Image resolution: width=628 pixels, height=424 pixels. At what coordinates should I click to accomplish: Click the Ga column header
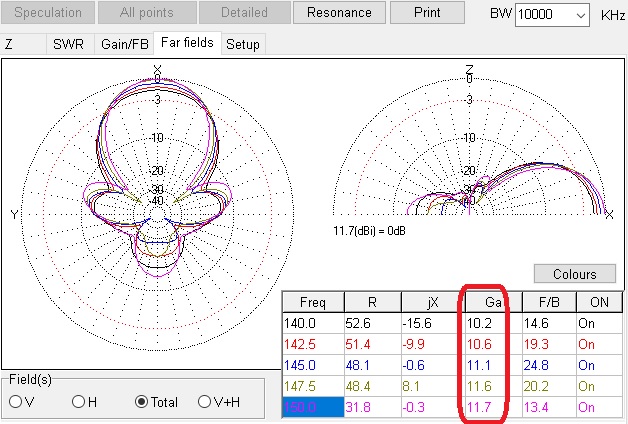click(x=490, y=302)
